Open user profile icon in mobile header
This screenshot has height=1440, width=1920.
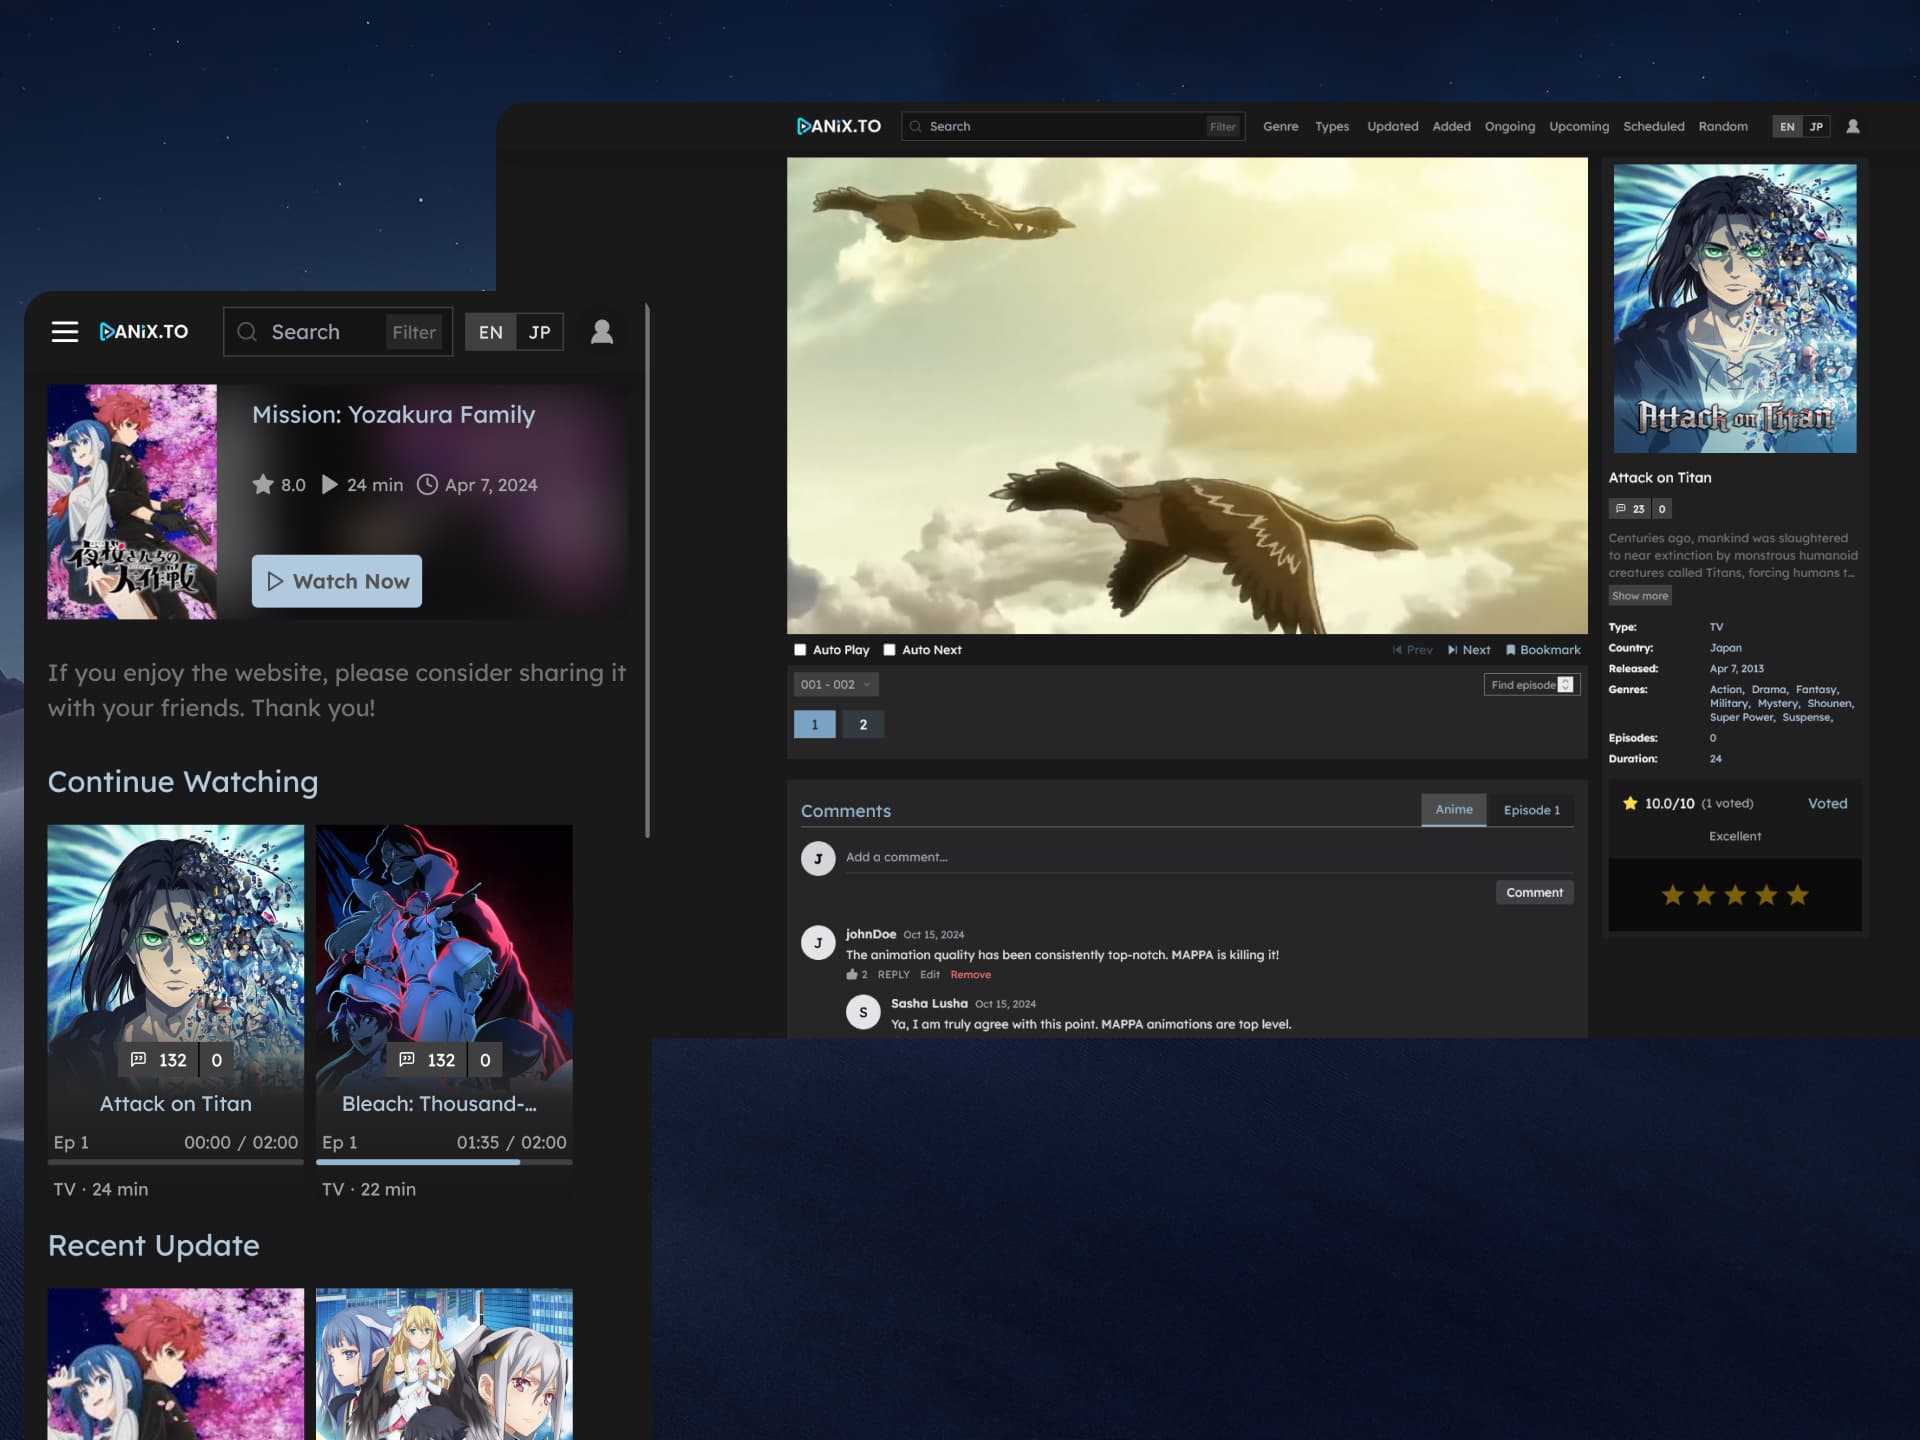point(602,331)
